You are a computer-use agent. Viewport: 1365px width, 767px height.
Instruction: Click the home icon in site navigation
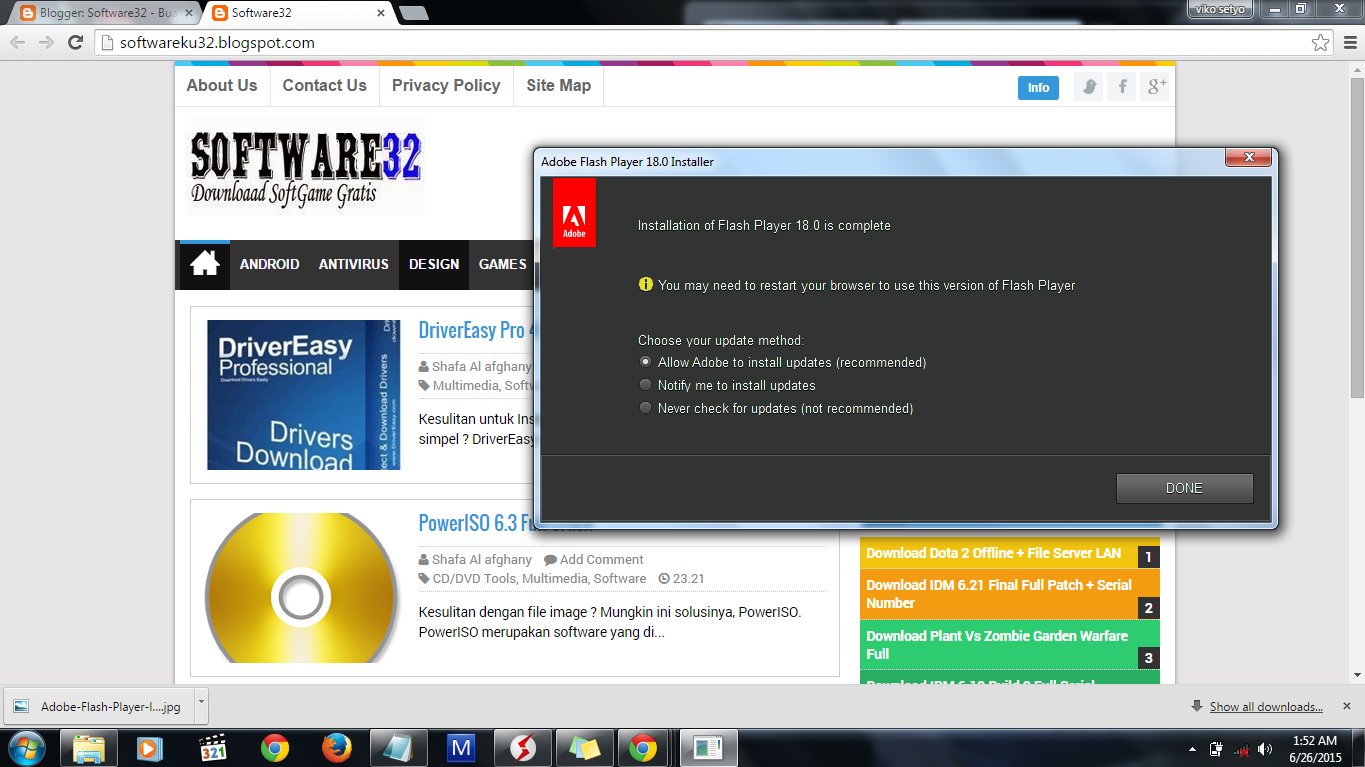click(x=204, y=264)
